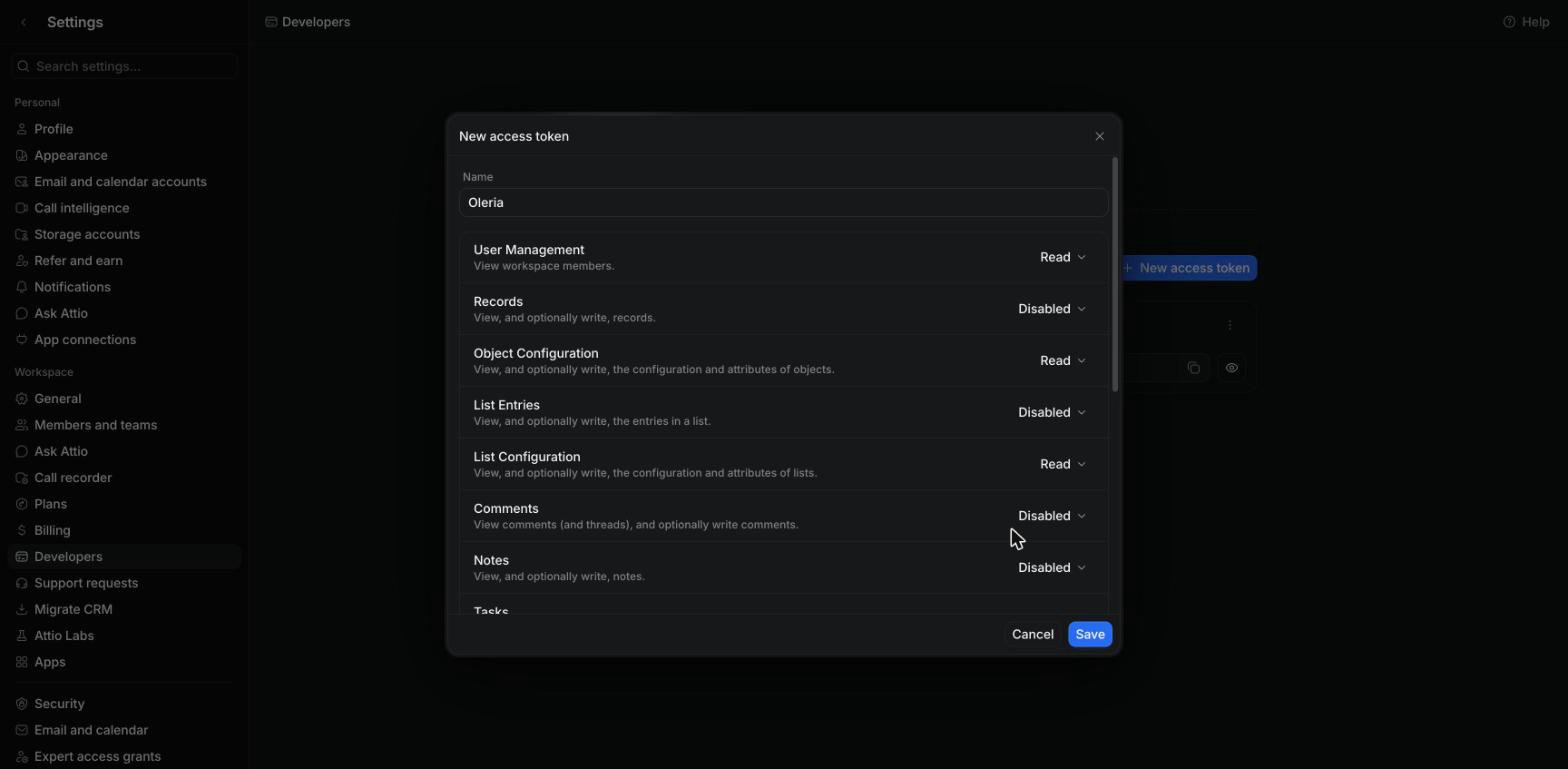Open Object Configuration permission dropdown
1568x769 pixels.
1062,361
